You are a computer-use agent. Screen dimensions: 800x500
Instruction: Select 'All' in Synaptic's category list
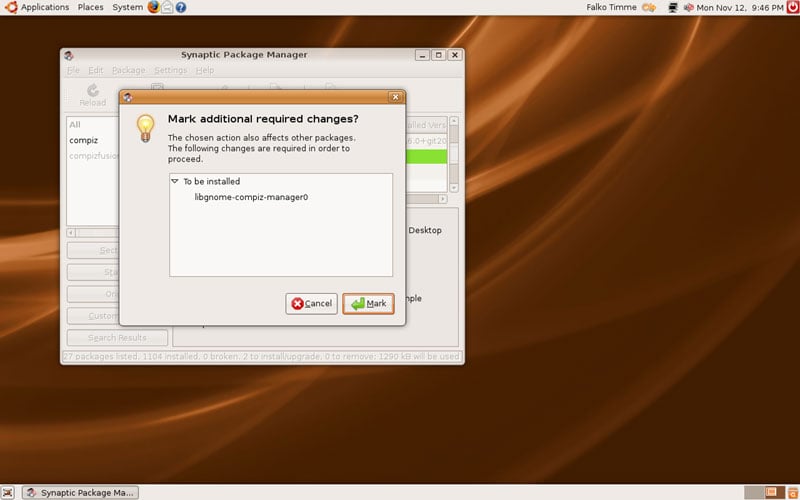(x=75, y=124)
